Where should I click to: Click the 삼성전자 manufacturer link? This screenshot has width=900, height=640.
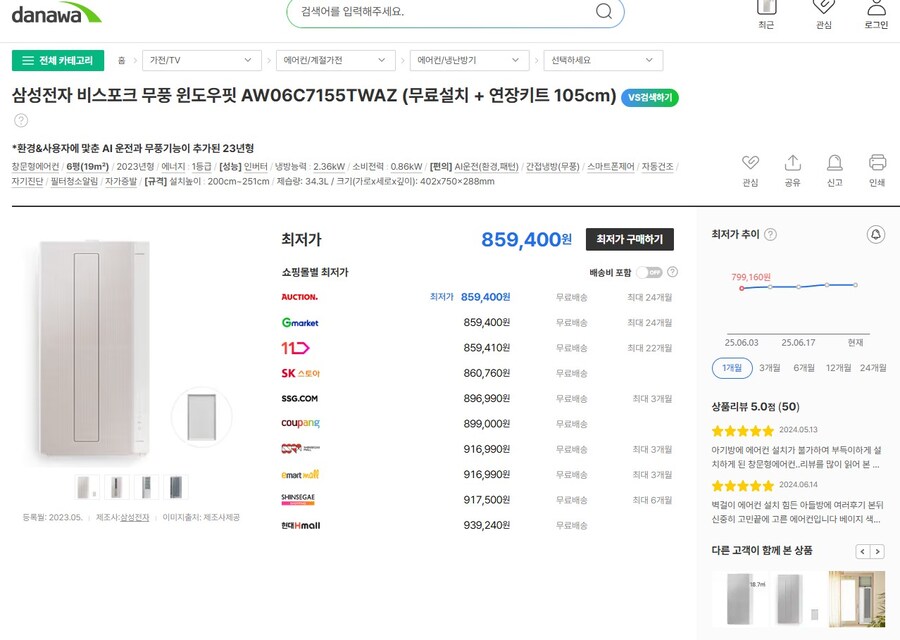[134, 517]
